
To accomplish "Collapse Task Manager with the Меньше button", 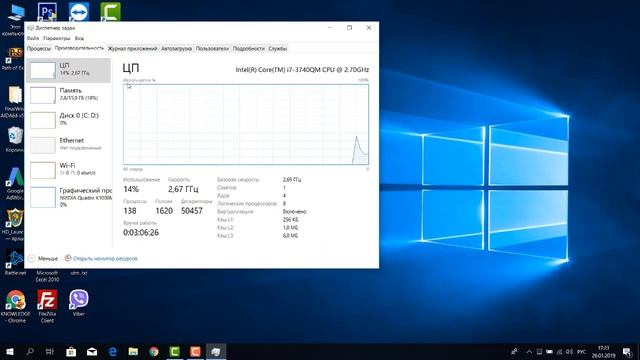I will point(43,258).
